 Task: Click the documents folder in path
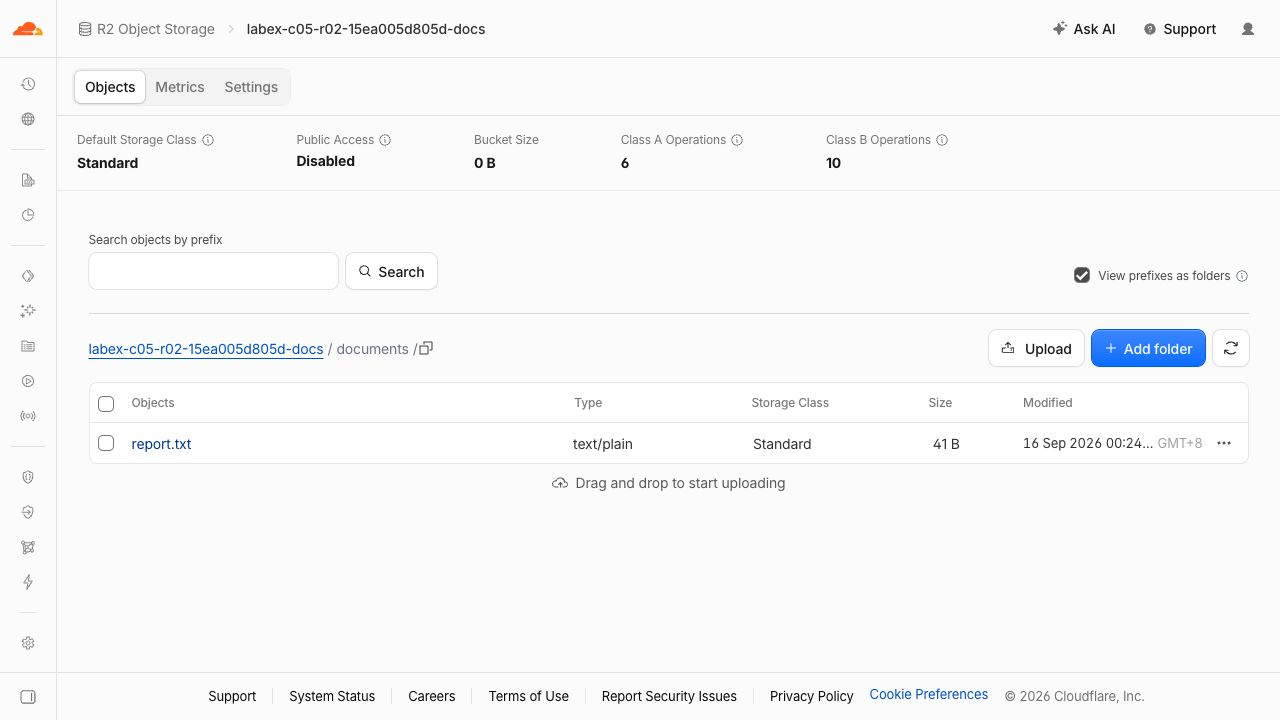[372, 349]
